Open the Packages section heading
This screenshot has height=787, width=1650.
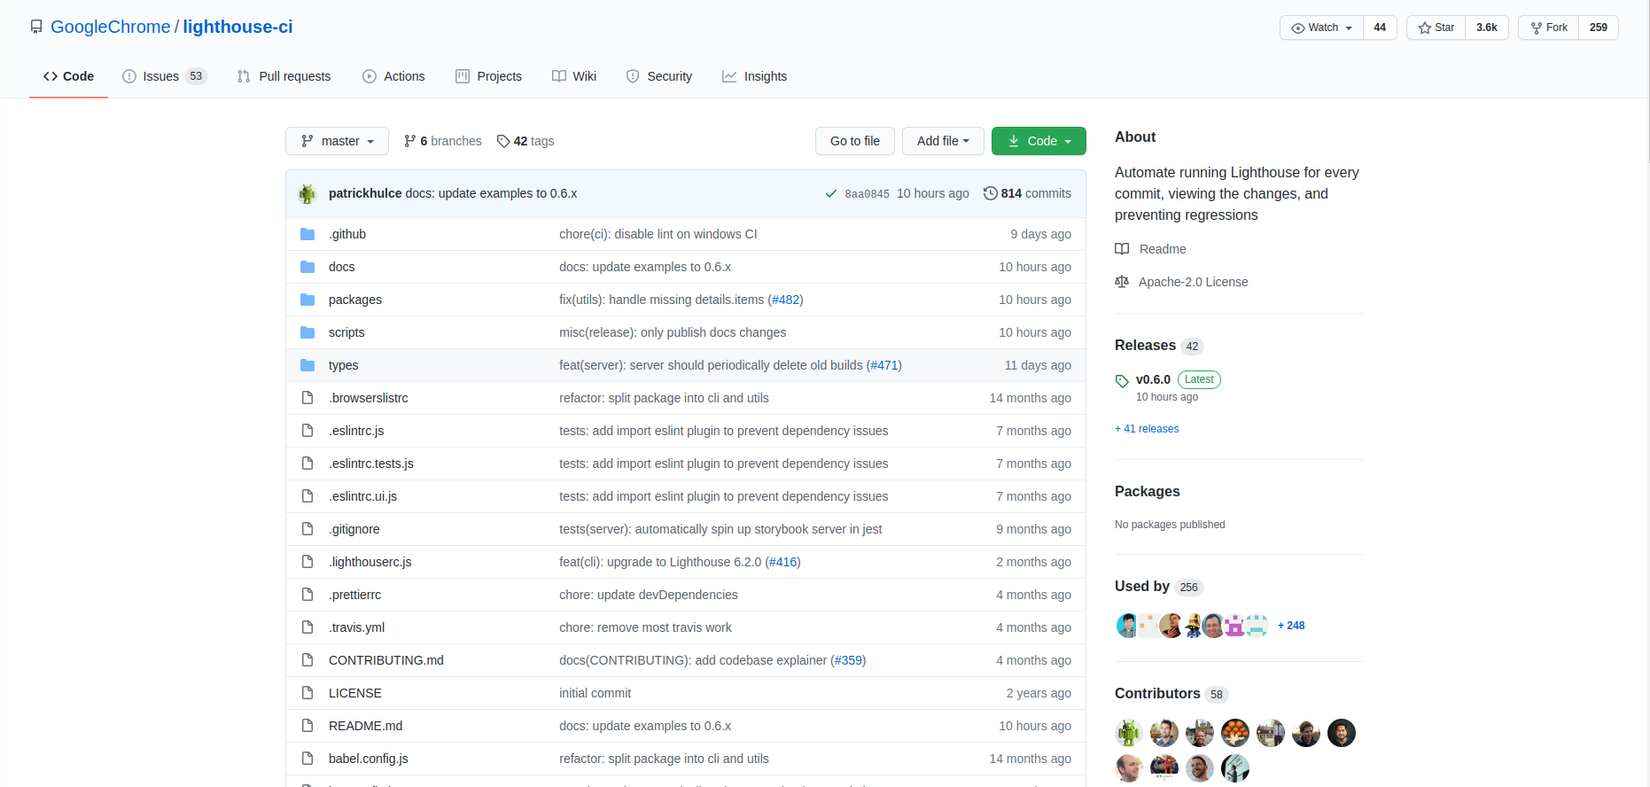coord(1148,491)
